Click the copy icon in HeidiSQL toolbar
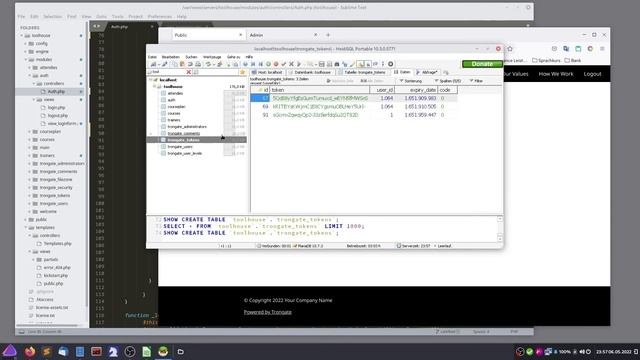 pyautogui.click(x=175, y=64)
